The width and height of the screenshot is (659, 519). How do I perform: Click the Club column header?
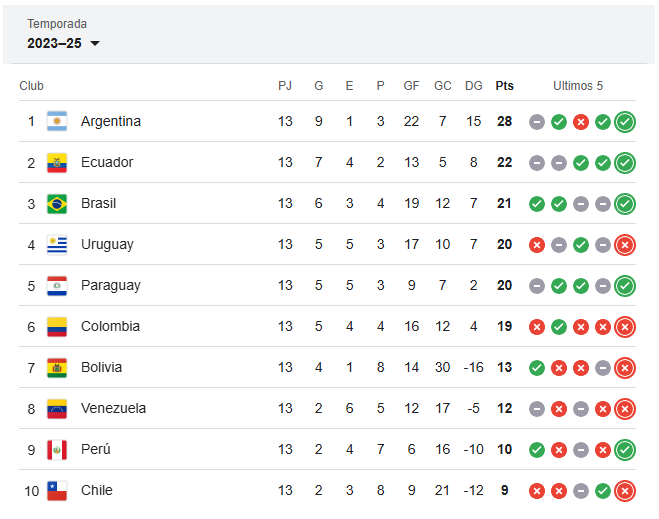tap(32, 86)
